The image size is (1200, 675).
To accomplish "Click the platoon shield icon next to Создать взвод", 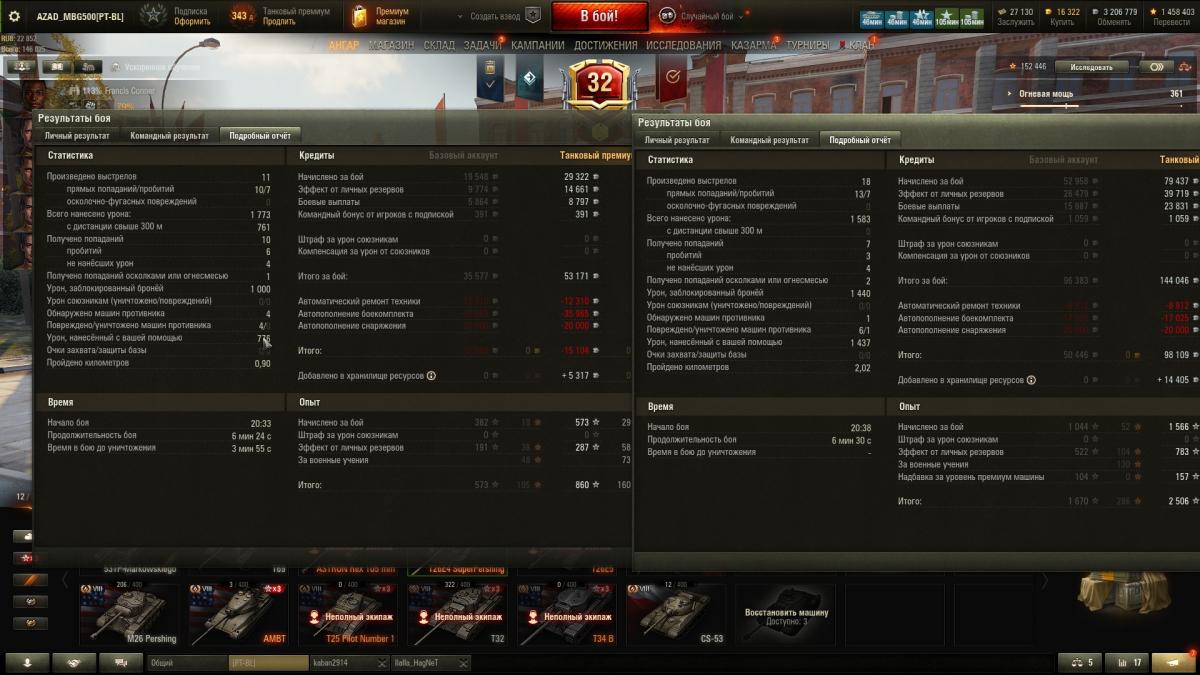I will pos(533,16).
